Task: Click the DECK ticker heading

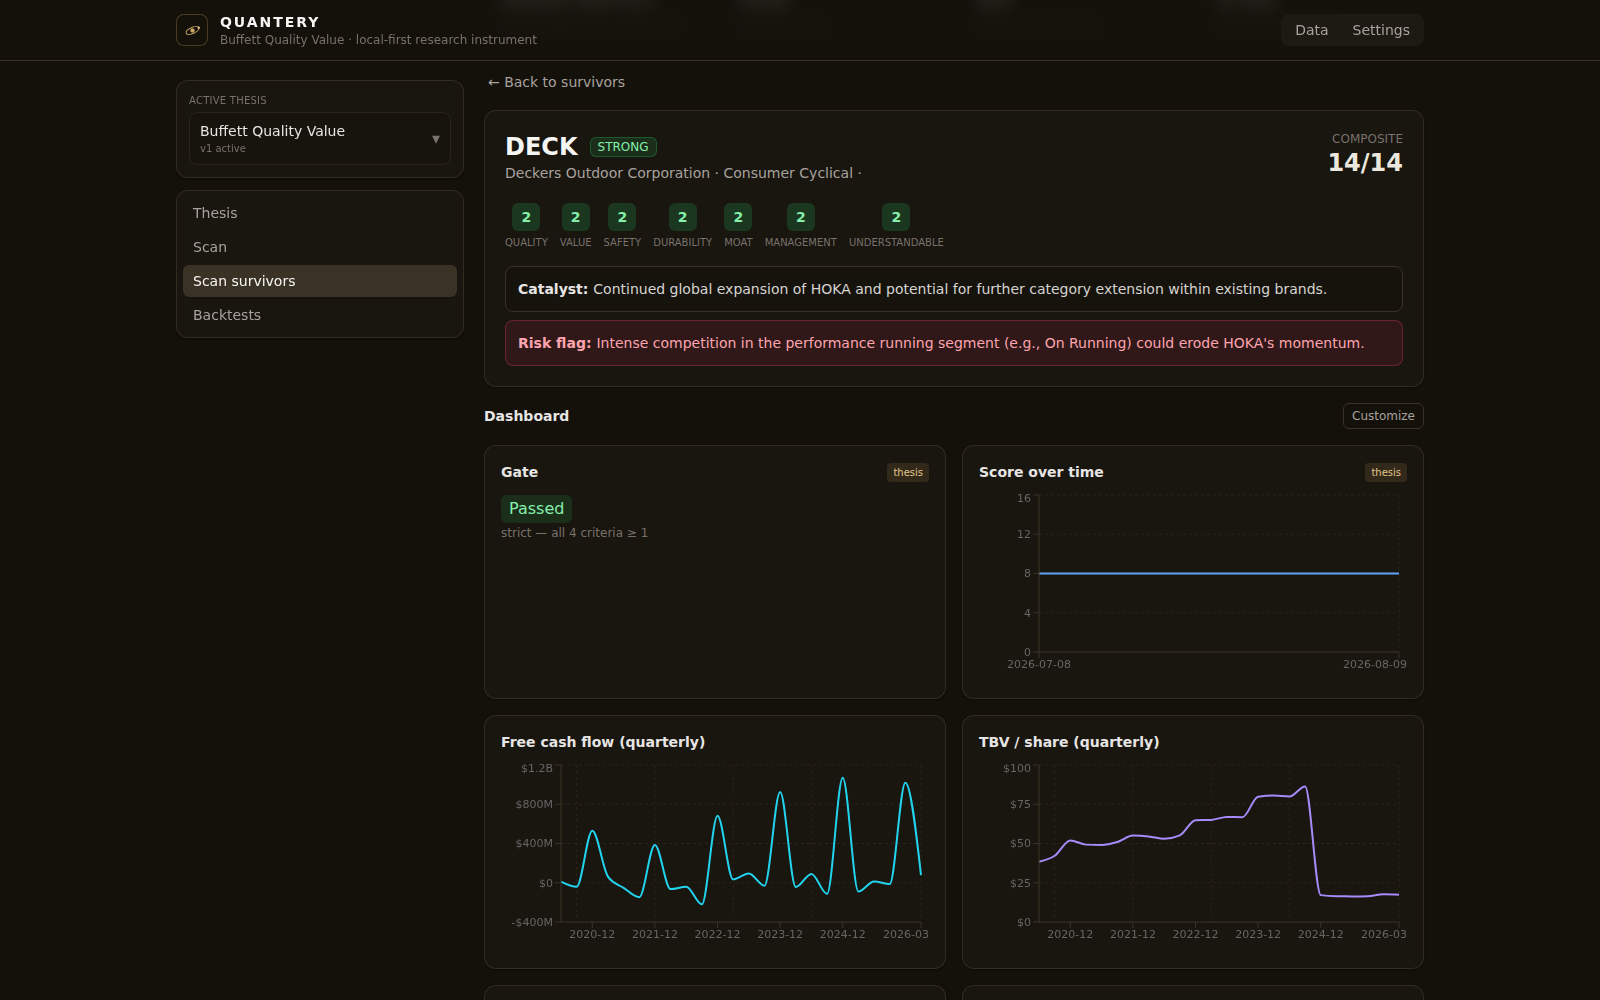Action: 541,147
